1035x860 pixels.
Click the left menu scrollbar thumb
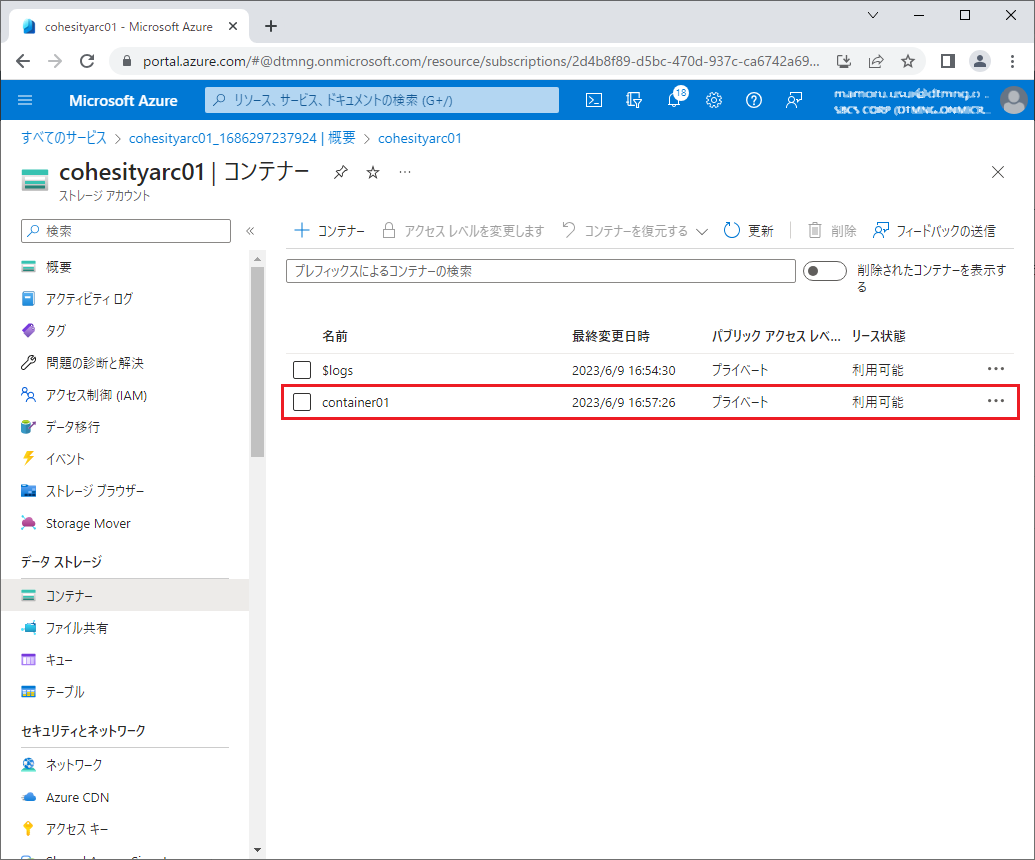pos(257,362)
